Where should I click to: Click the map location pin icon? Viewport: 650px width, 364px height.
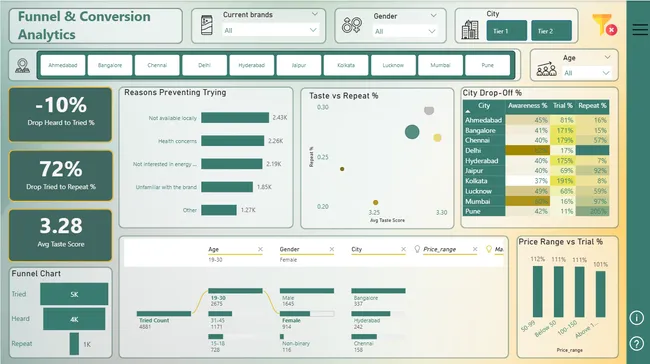pyautogui.click(x=22, y=66)
